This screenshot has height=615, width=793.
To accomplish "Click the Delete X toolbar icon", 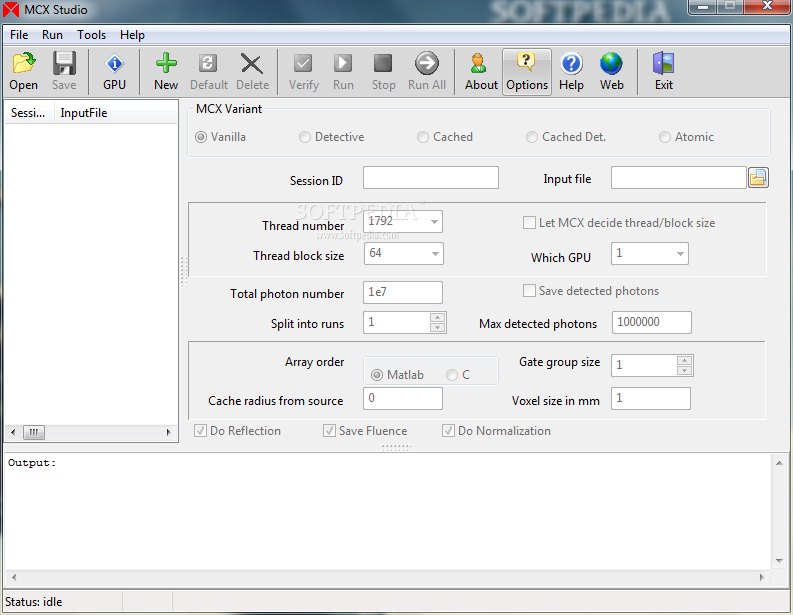I will click(252, 71).
